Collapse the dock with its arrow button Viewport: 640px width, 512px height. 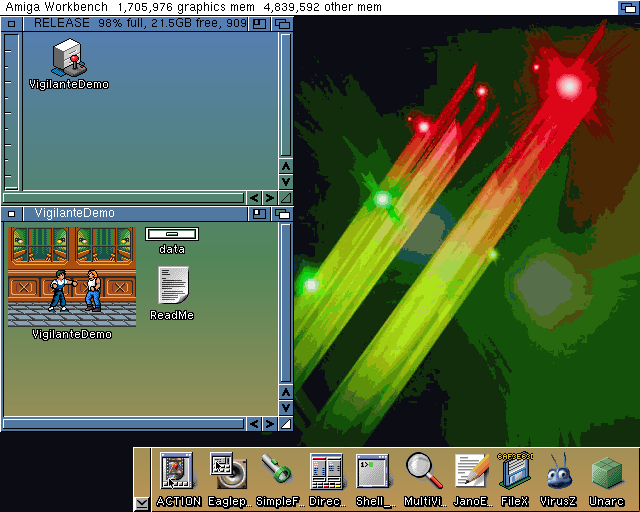click(x=142, y=503)
